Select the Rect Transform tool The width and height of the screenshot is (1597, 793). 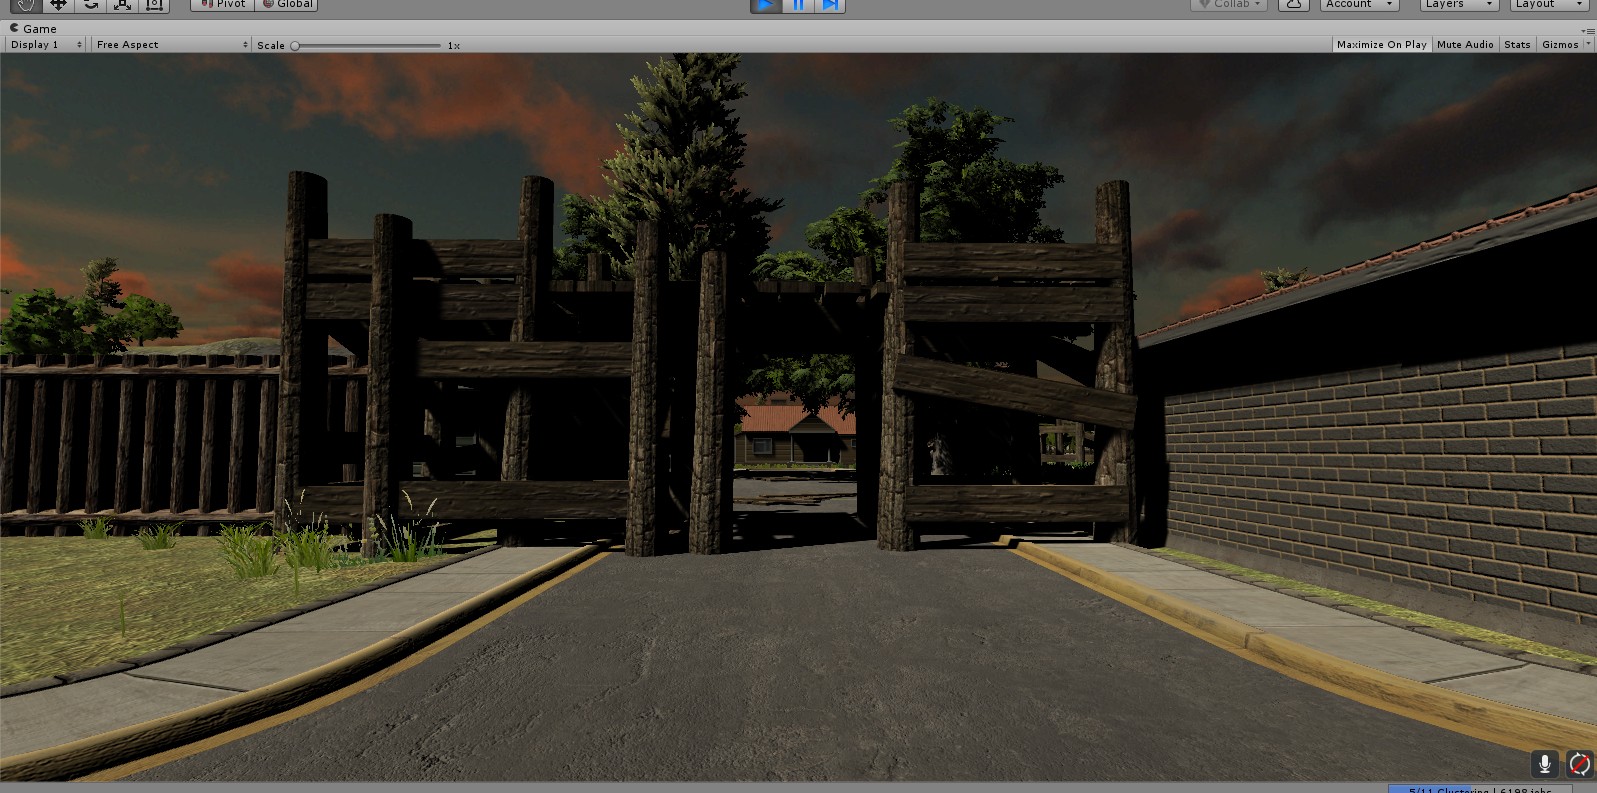[154, 4]
